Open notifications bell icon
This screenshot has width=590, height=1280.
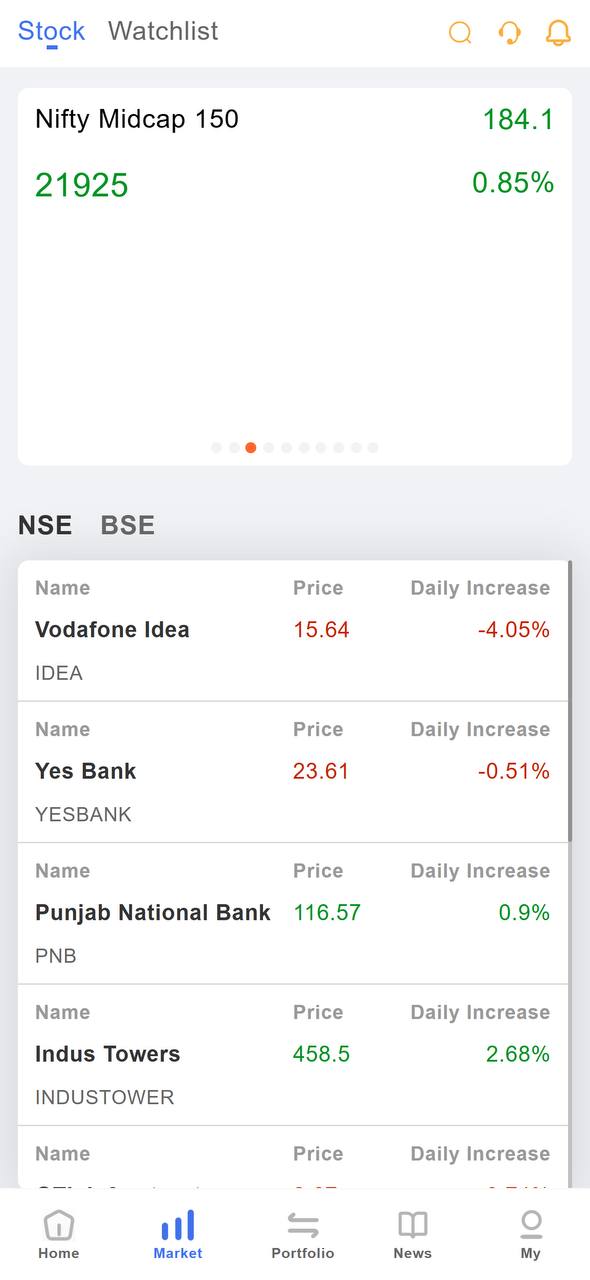(x=558, y=33)
